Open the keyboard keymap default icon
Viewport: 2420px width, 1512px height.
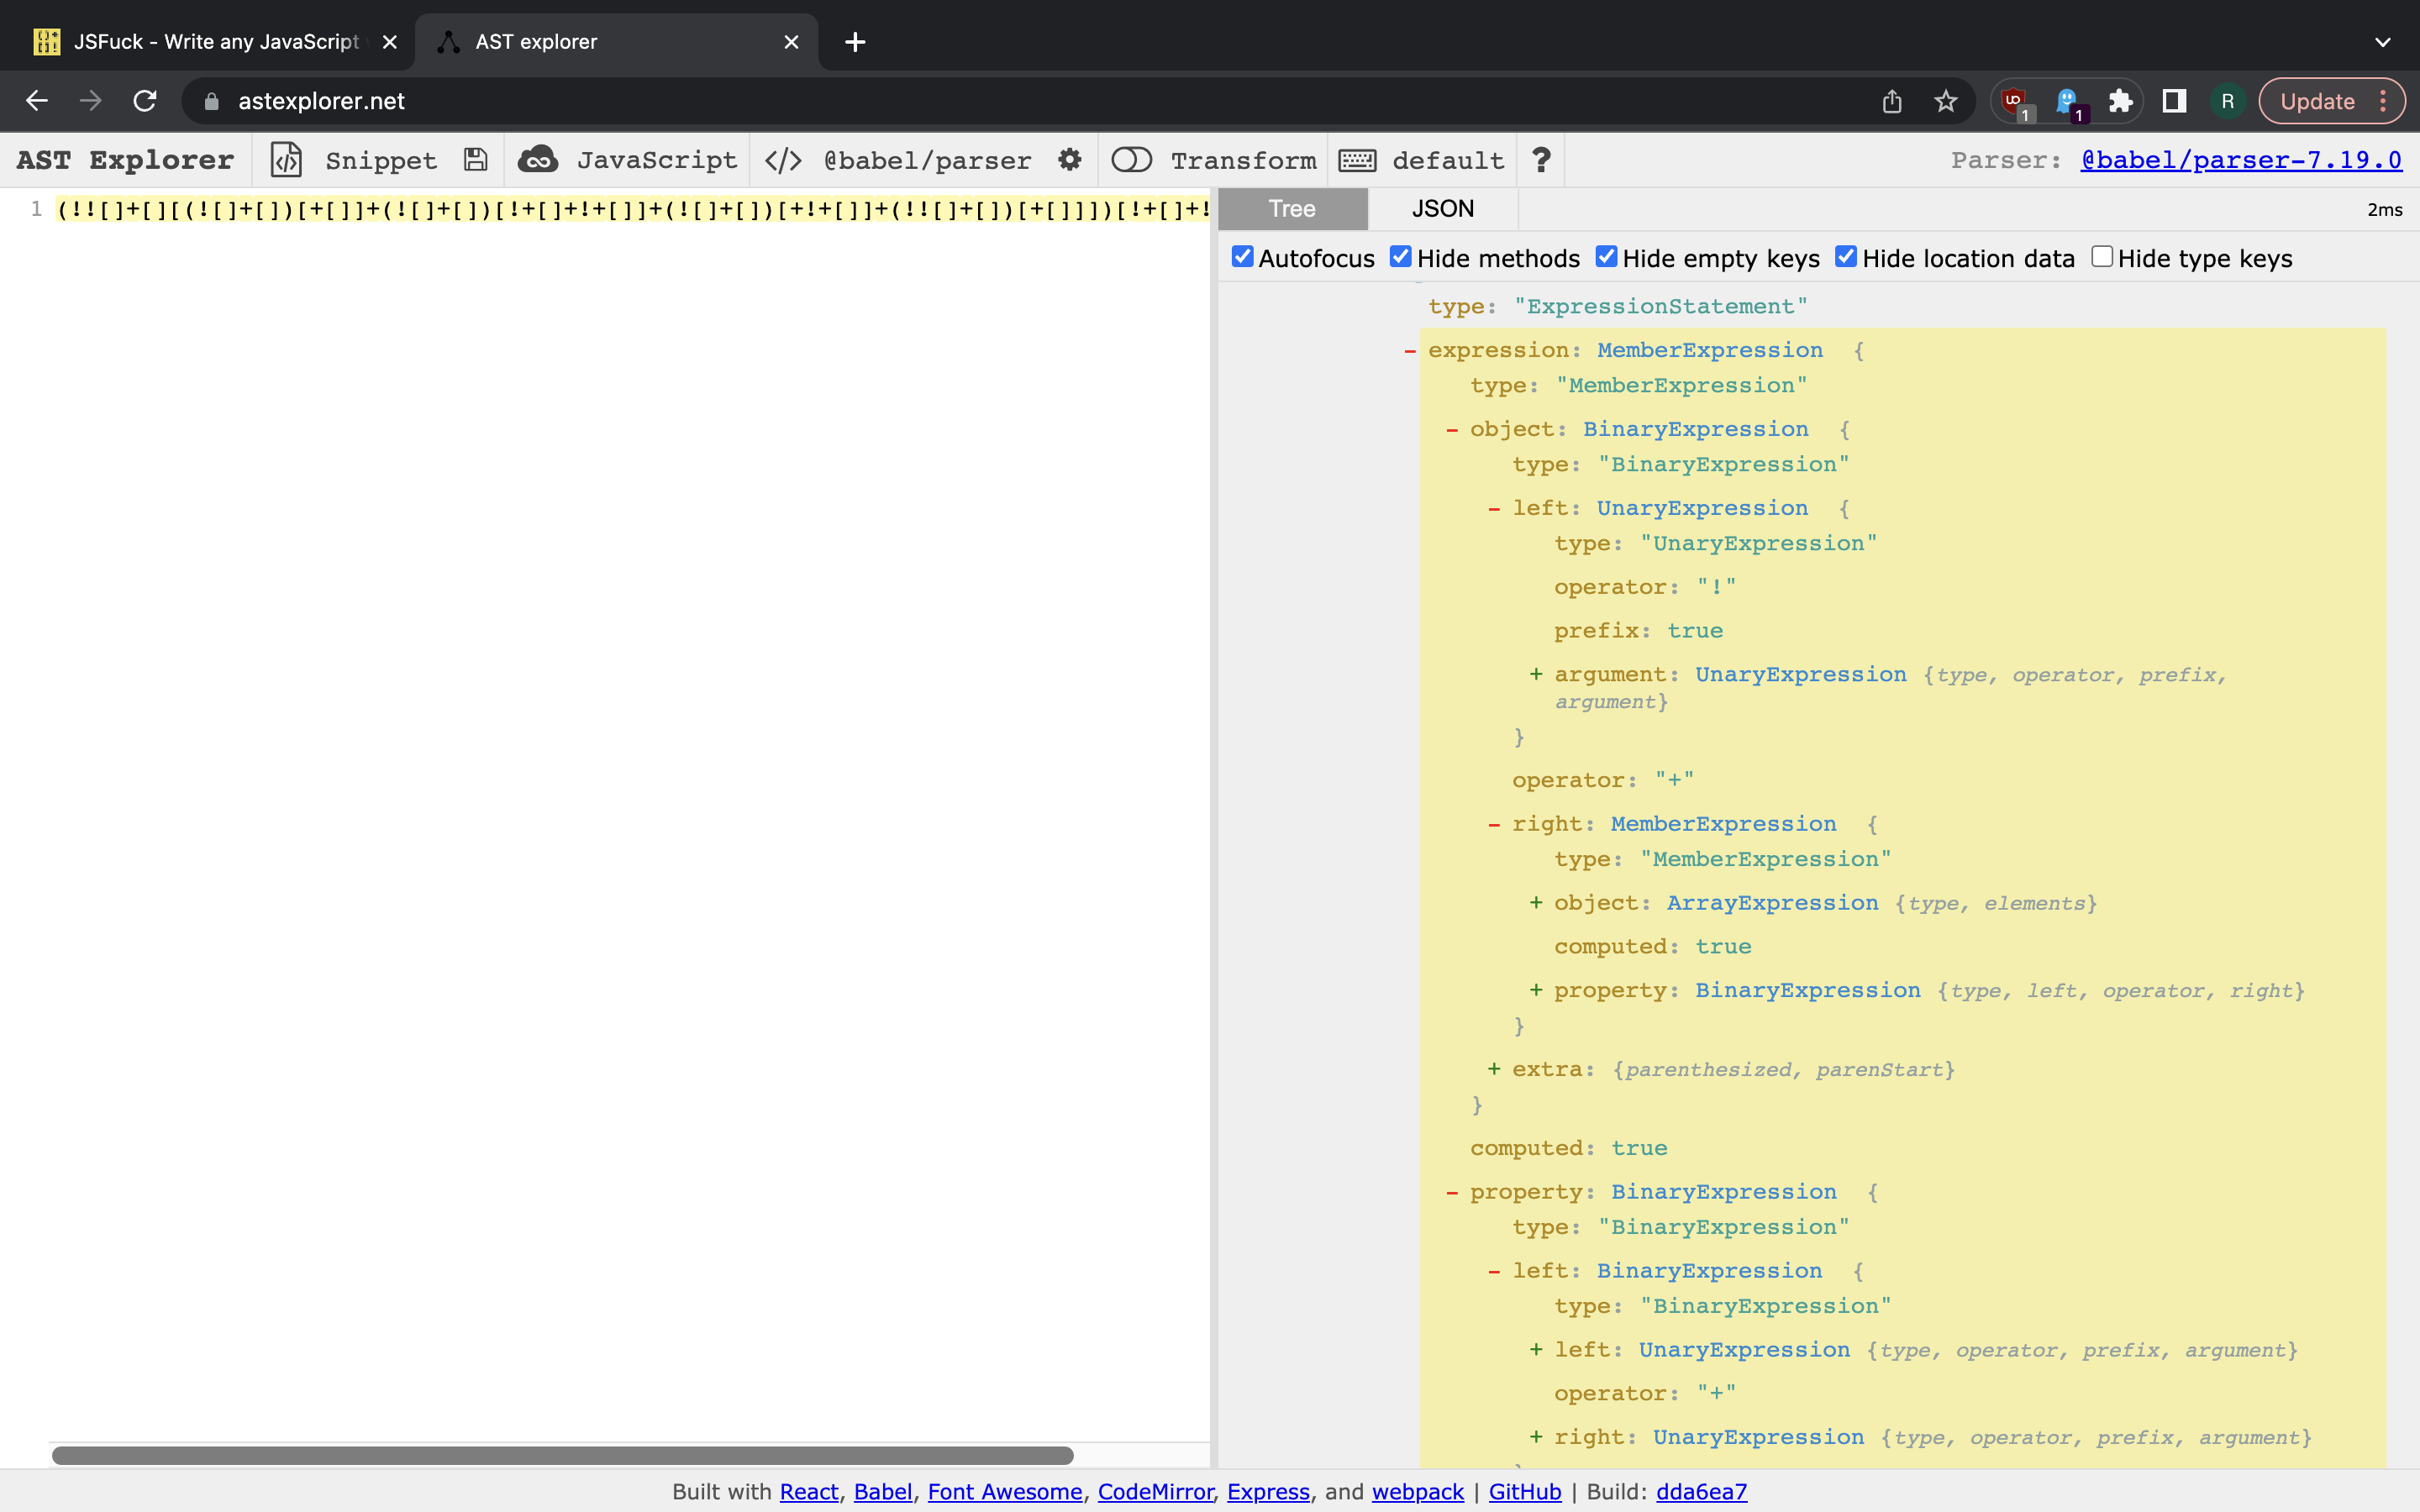pos(1357,160)
